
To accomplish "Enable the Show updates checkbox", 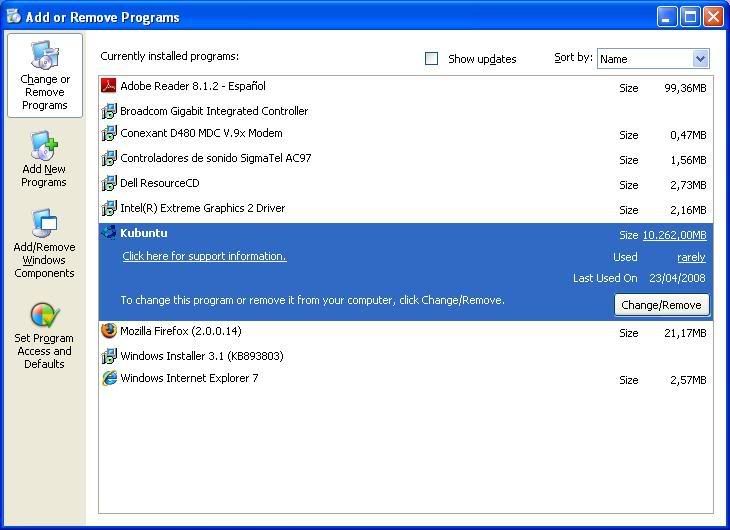I will pyautogui.click(x=432, y=59).
